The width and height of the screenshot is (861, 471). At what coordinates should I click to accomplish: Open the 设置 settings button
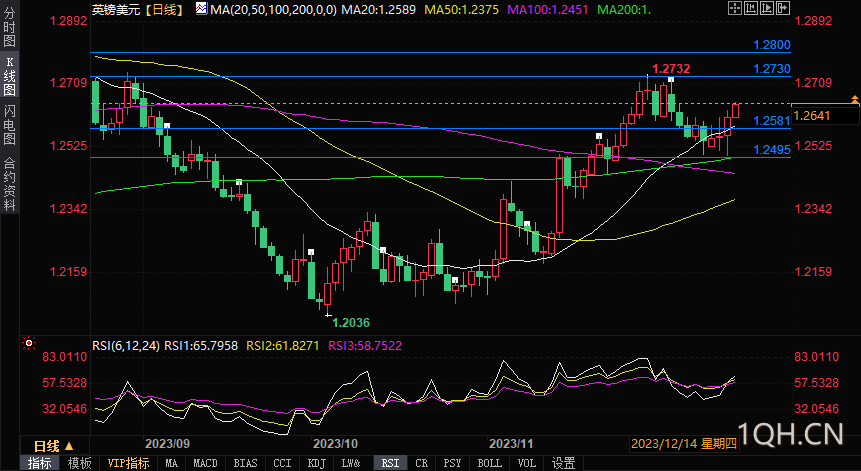563,463
